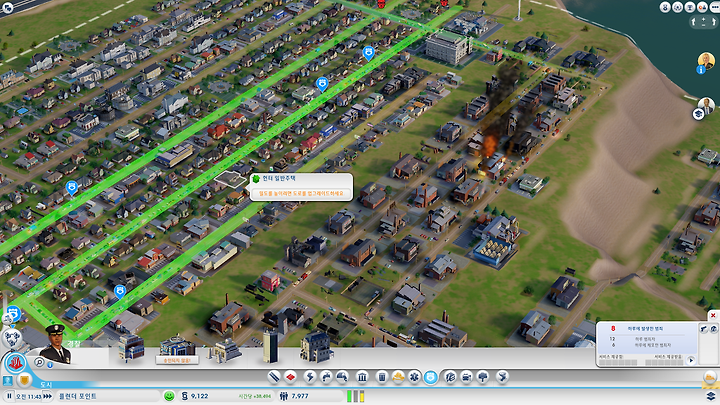Open the Education menu icon
720x405 pixels.
pyautogui.click(x=450, y=377)
